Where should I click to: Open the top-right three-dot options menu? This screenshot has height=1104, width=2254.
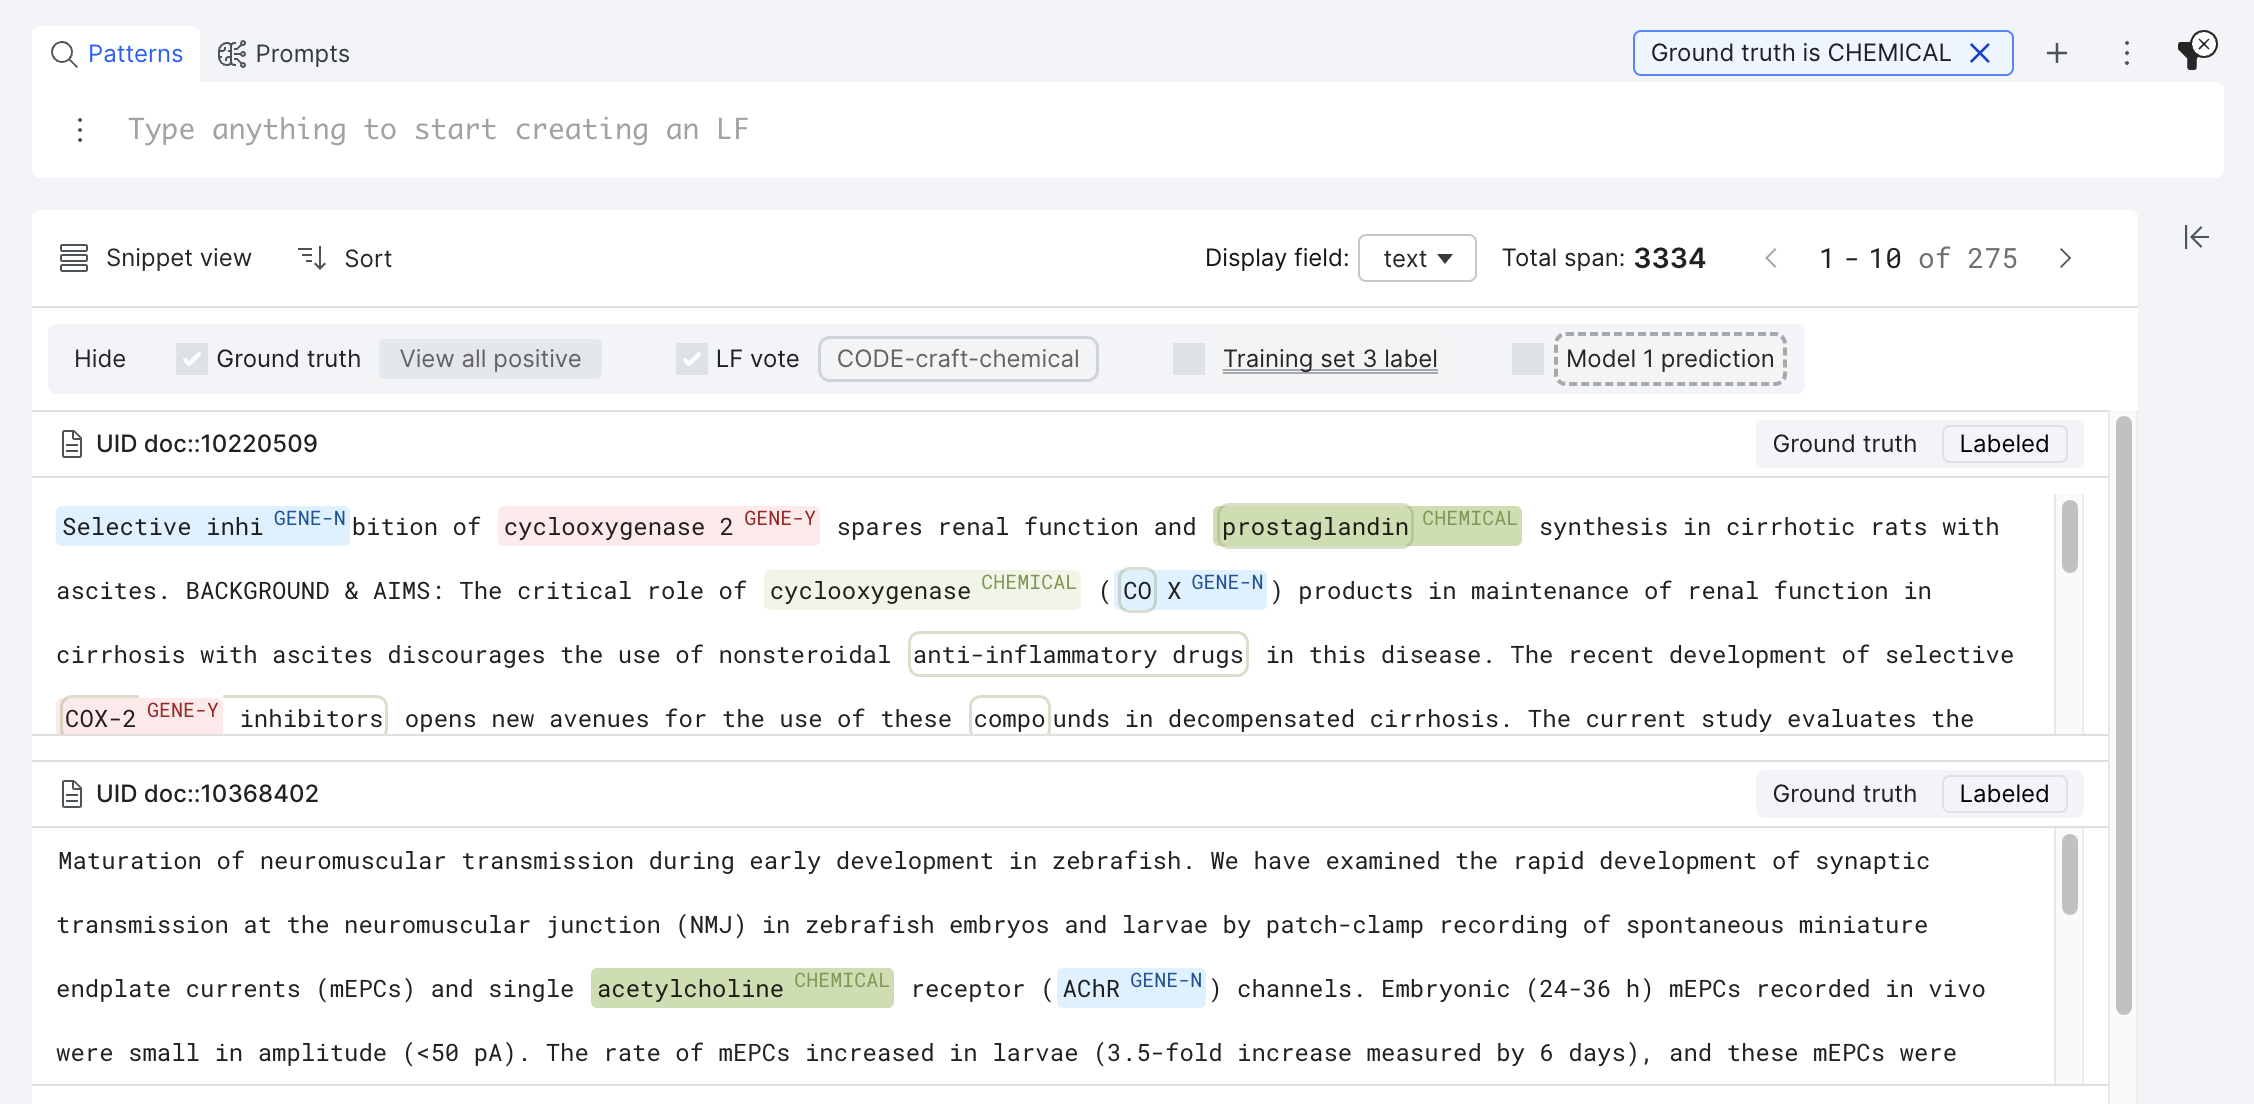point(2127,53)
